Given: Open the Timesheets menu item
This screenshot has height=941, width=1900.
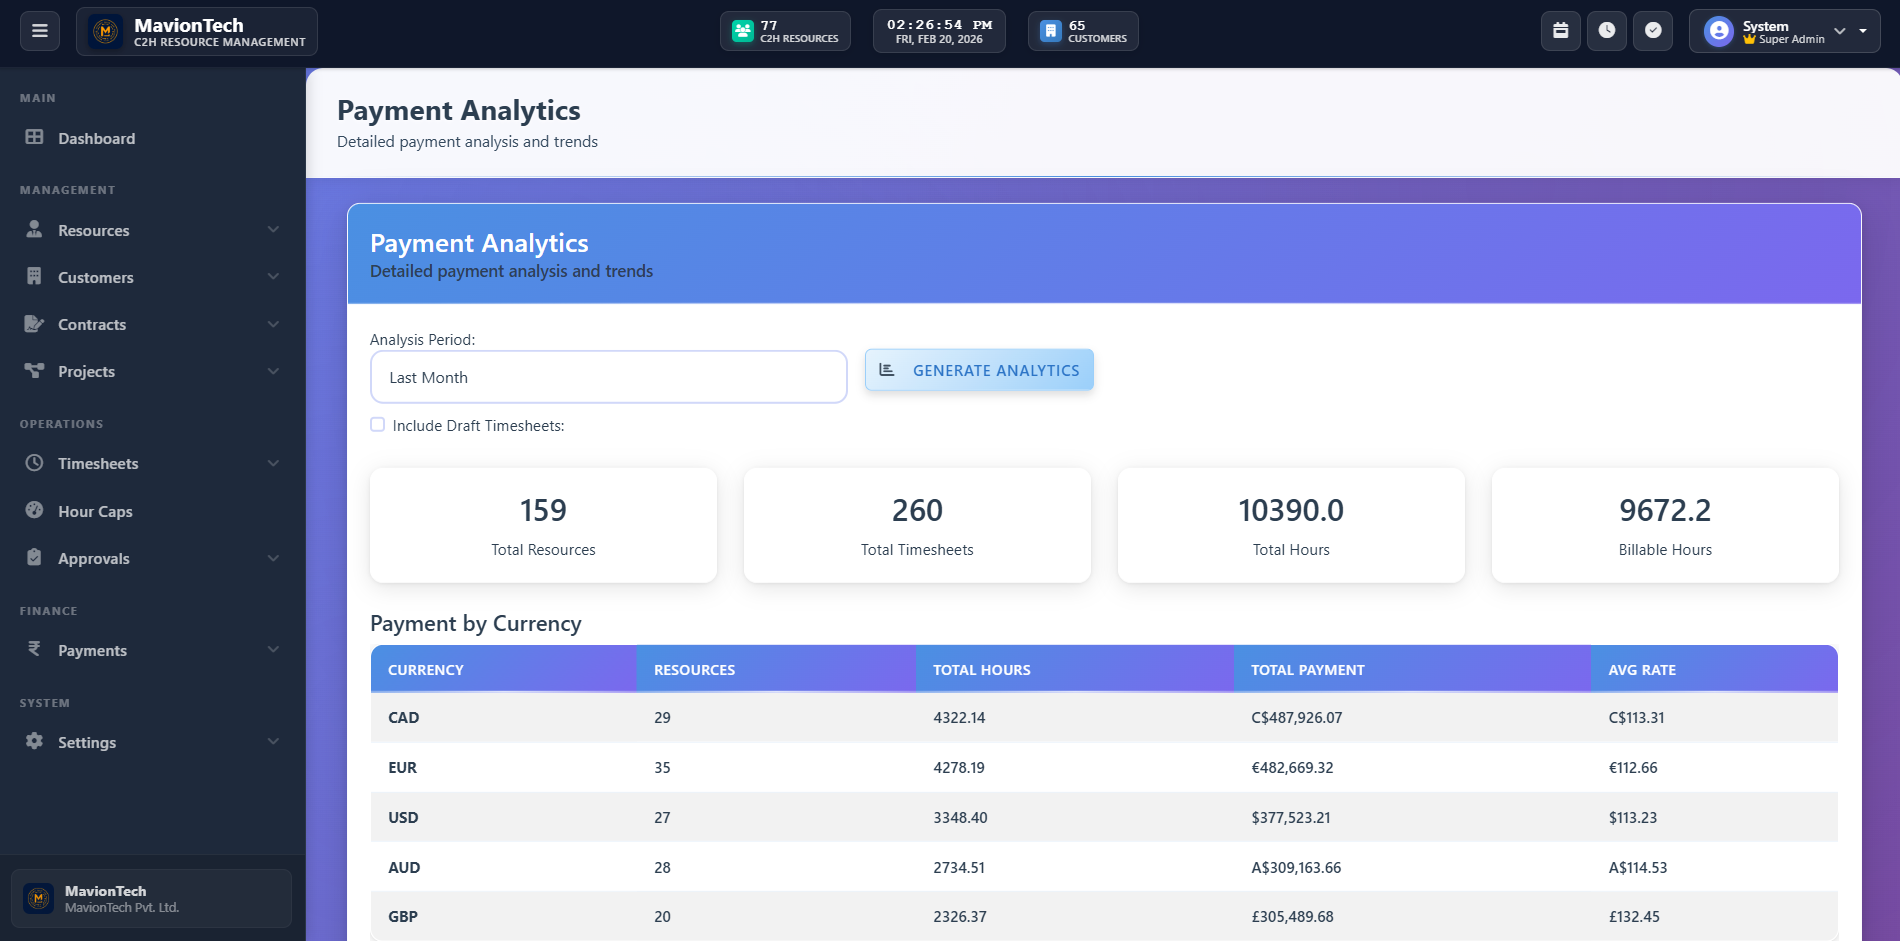Looking at the screenshot, I should (98, 463).
